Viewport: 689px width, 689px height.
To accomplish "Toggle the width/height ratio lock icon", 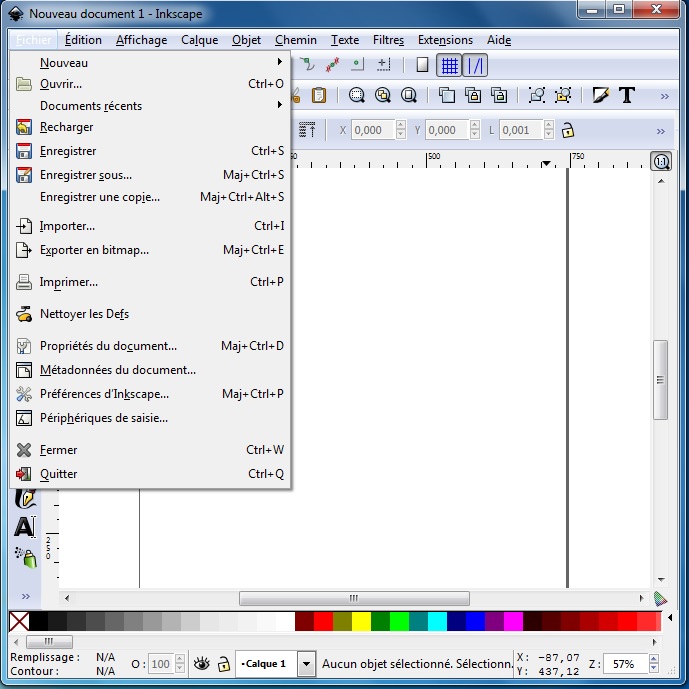I will point(567,131).
